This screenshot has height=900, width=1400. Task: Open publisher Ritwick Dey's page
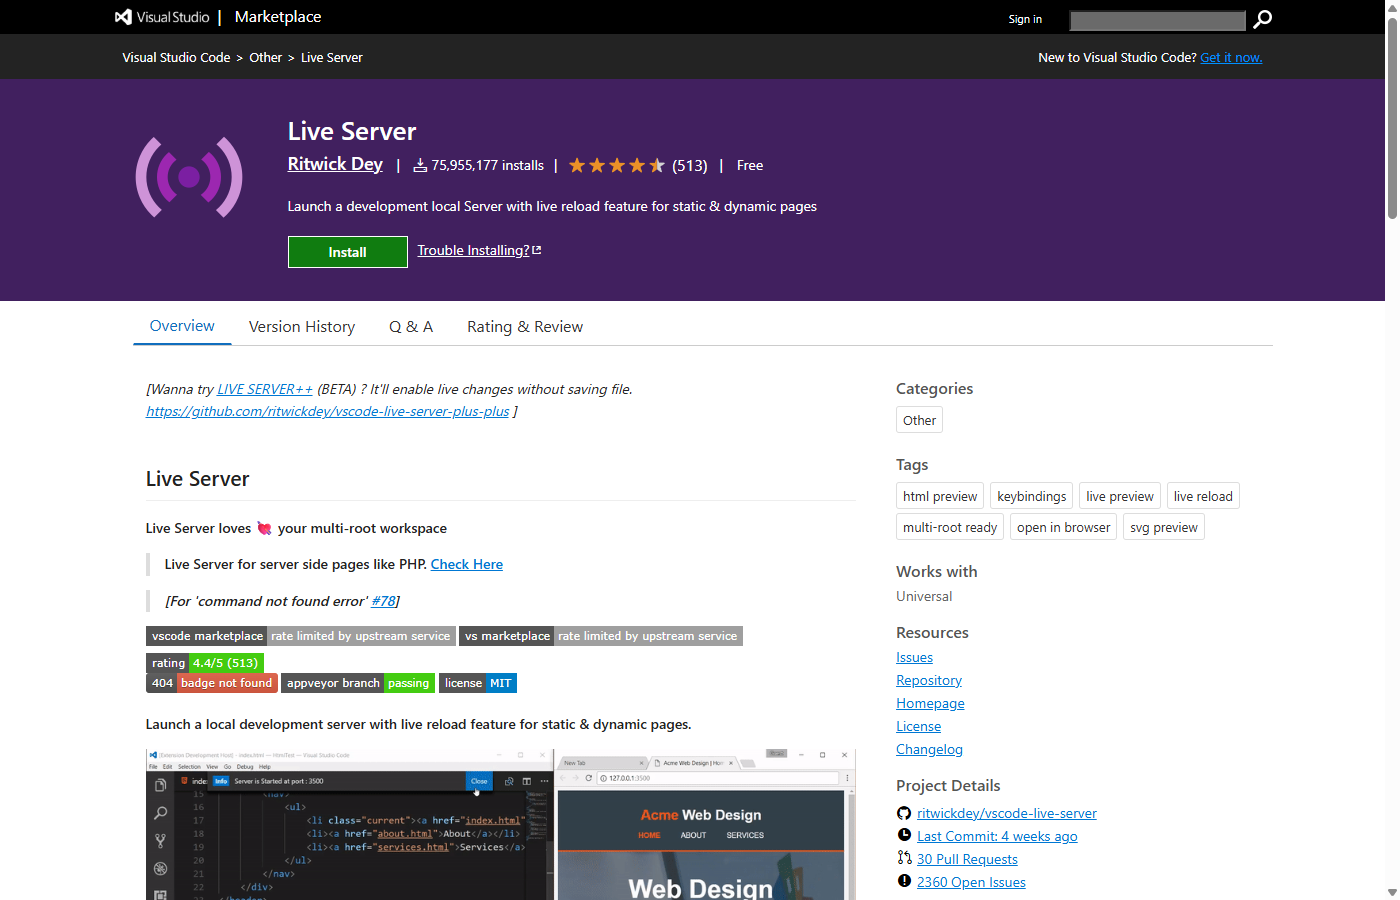pyautogui.click(x=335, y=164)
